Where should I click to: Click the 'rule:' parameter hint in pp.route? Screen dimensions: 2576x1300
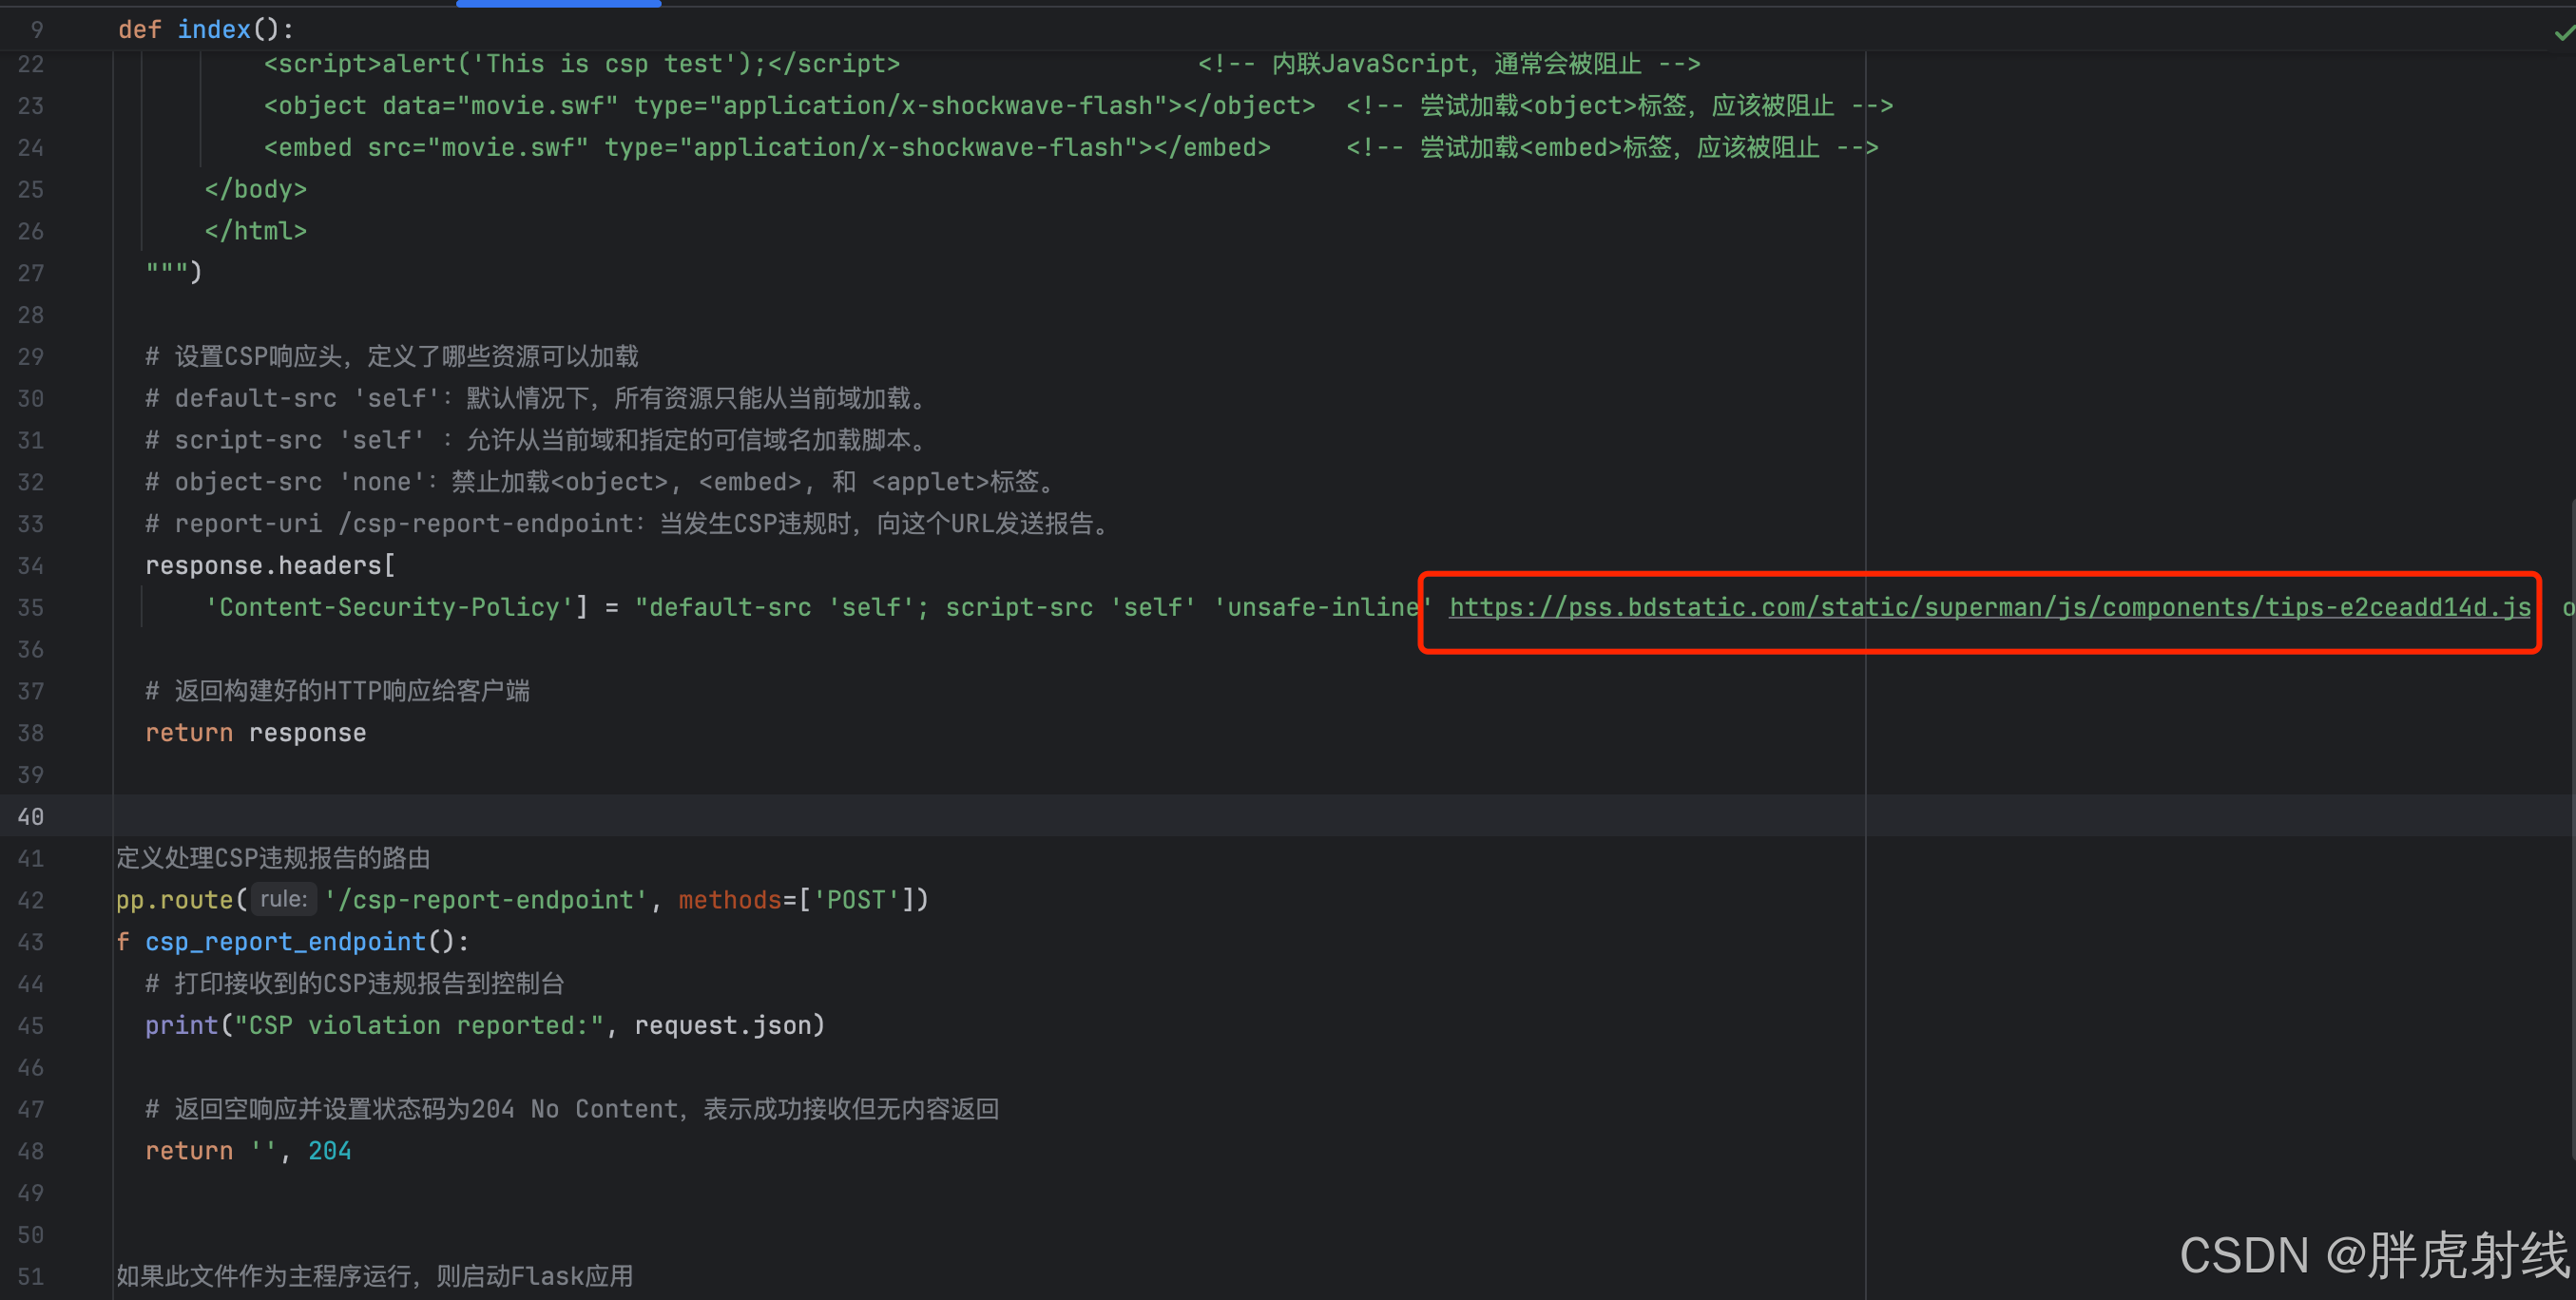pos(284,899)
